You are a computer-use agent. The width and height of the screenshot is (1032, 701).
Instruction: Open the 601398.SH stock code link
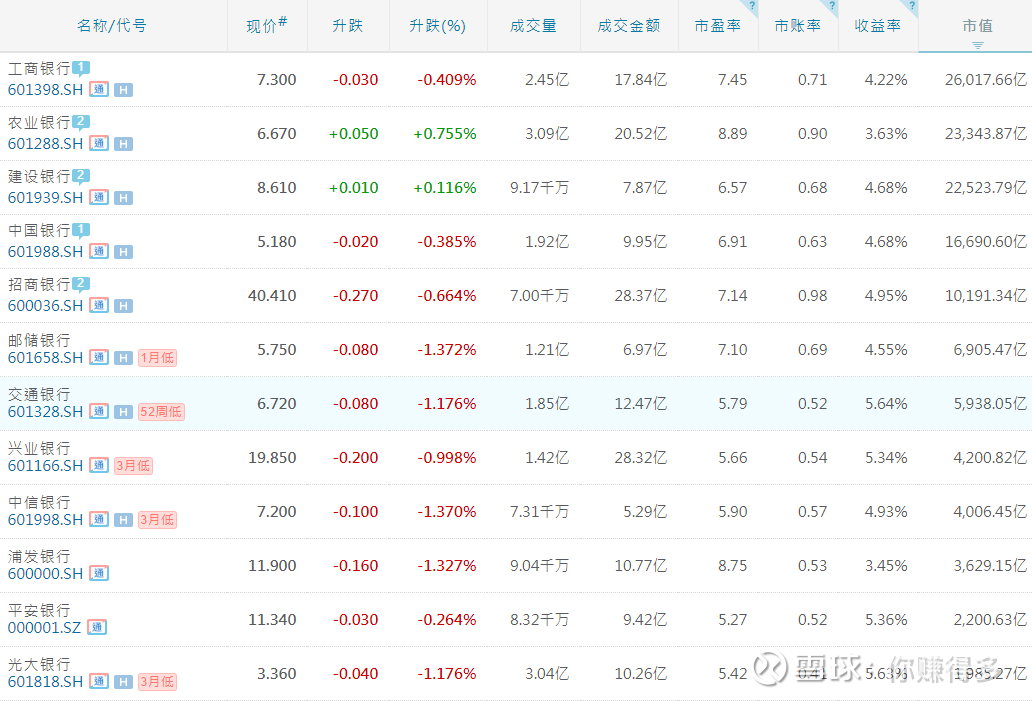pos(45,89)
